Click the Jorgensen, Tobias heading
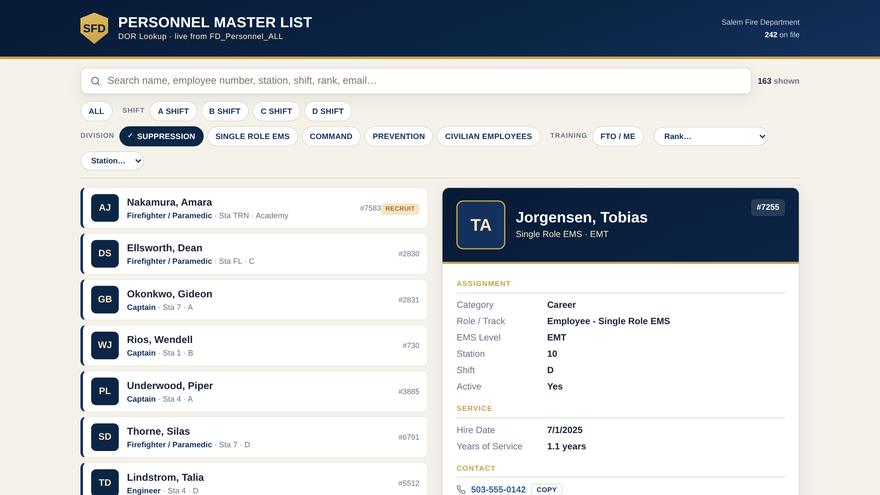The width and height of the screenshot is (880, 495). [x=581, y=217]
